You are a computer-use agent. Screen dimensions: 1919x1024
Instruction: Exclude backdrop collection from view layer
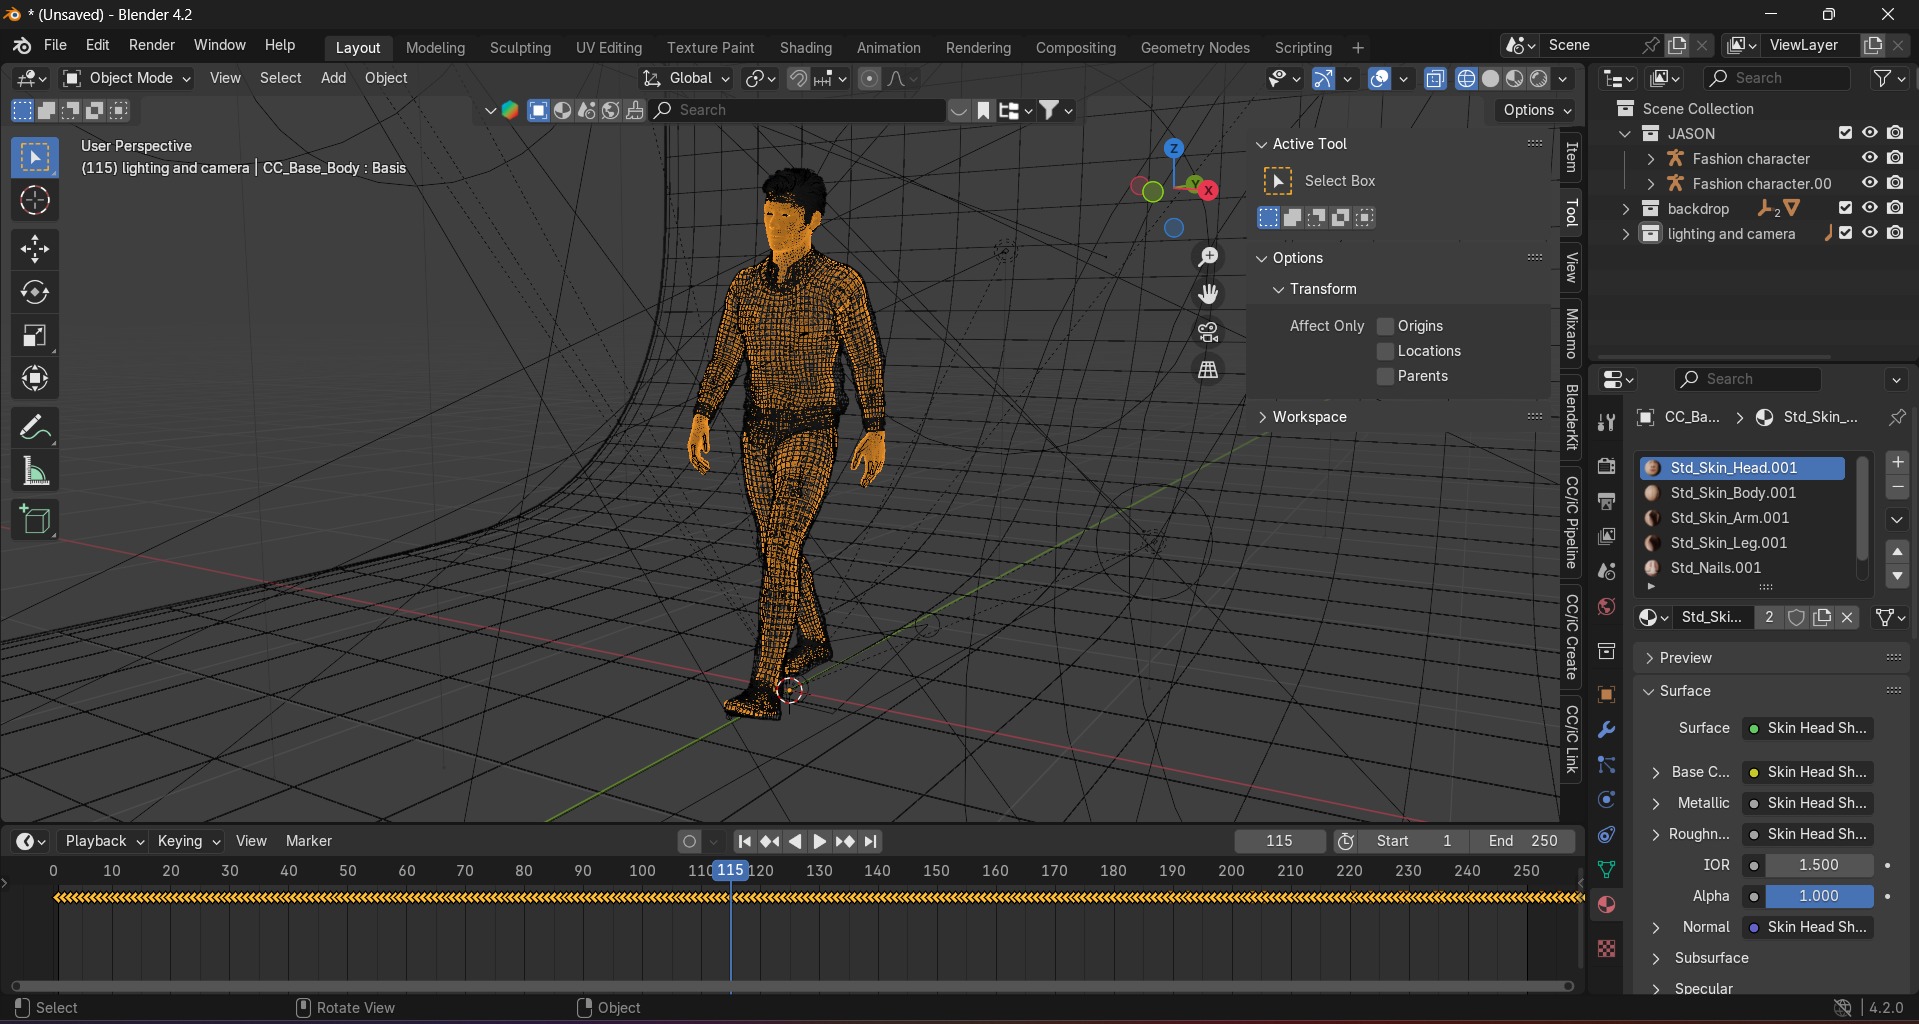click(1845, 208)
